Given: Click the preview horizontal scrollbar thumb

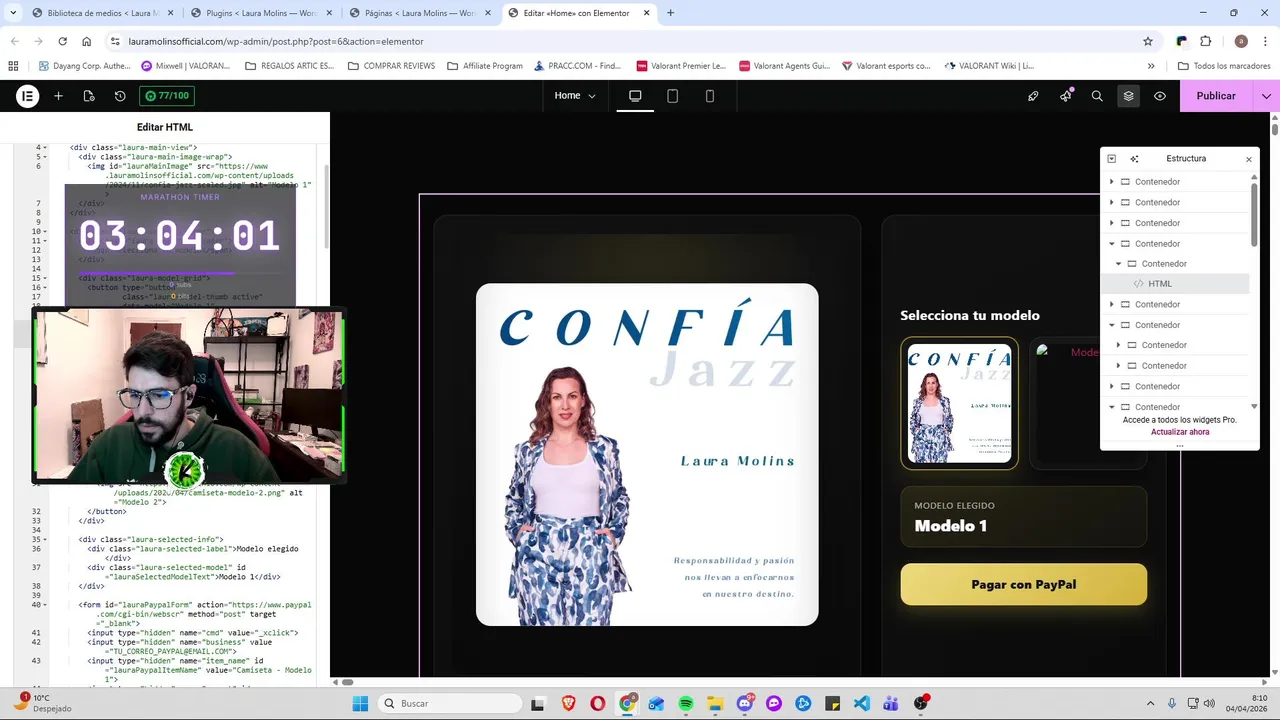Looking at the screenshot, I should point(348,682).
